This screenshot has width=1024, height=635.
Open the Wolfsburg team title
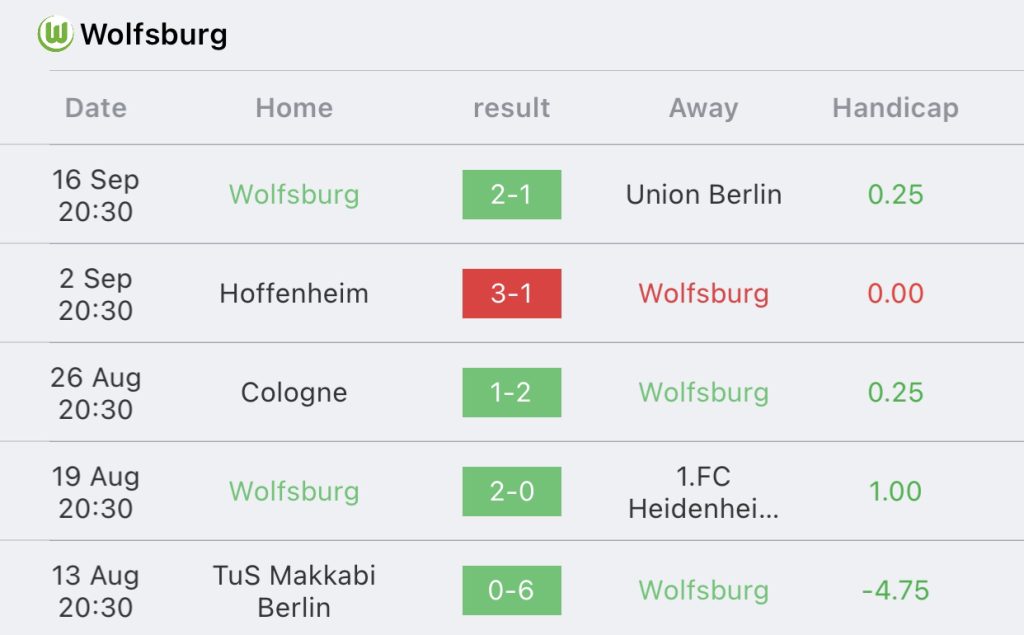tap(154, 36)
